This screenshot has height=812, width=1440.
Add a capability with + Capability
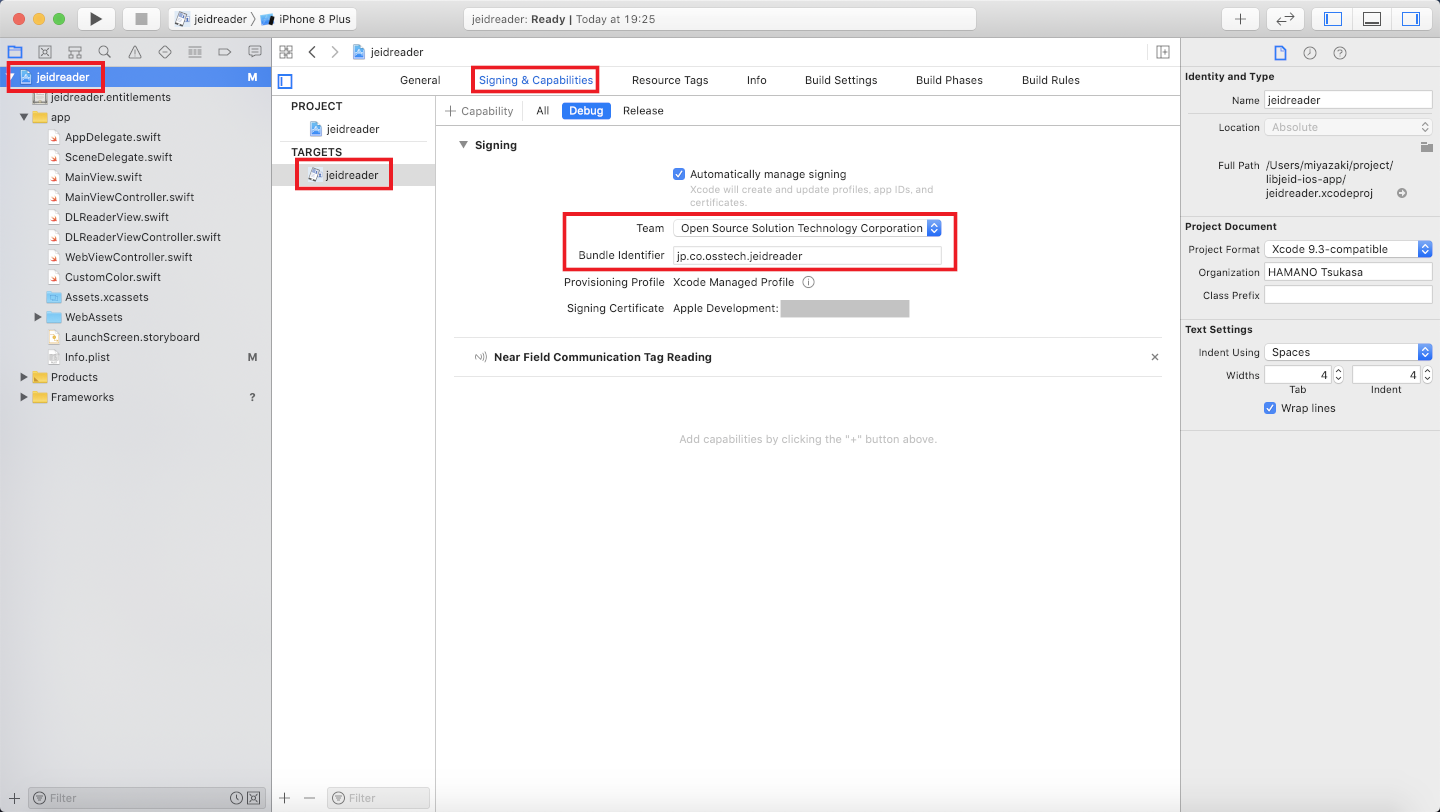479,111
